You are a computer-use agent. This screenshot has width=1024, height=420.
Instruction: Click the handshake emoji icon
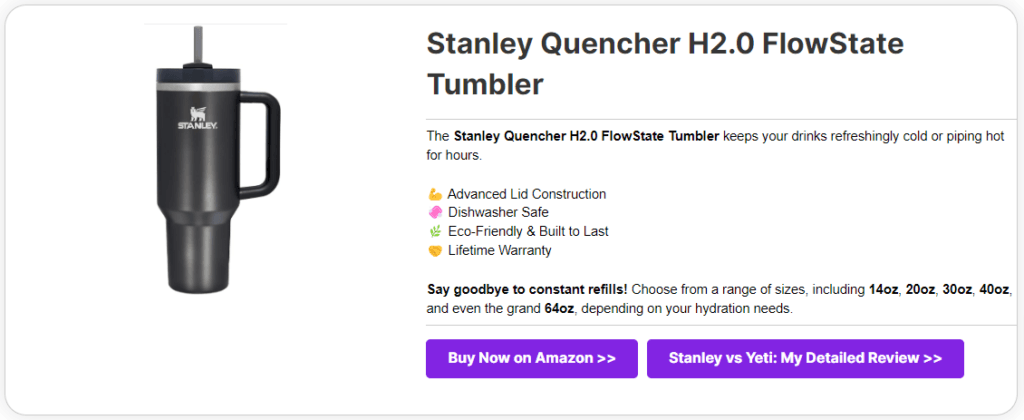click(x=433, y=250)
